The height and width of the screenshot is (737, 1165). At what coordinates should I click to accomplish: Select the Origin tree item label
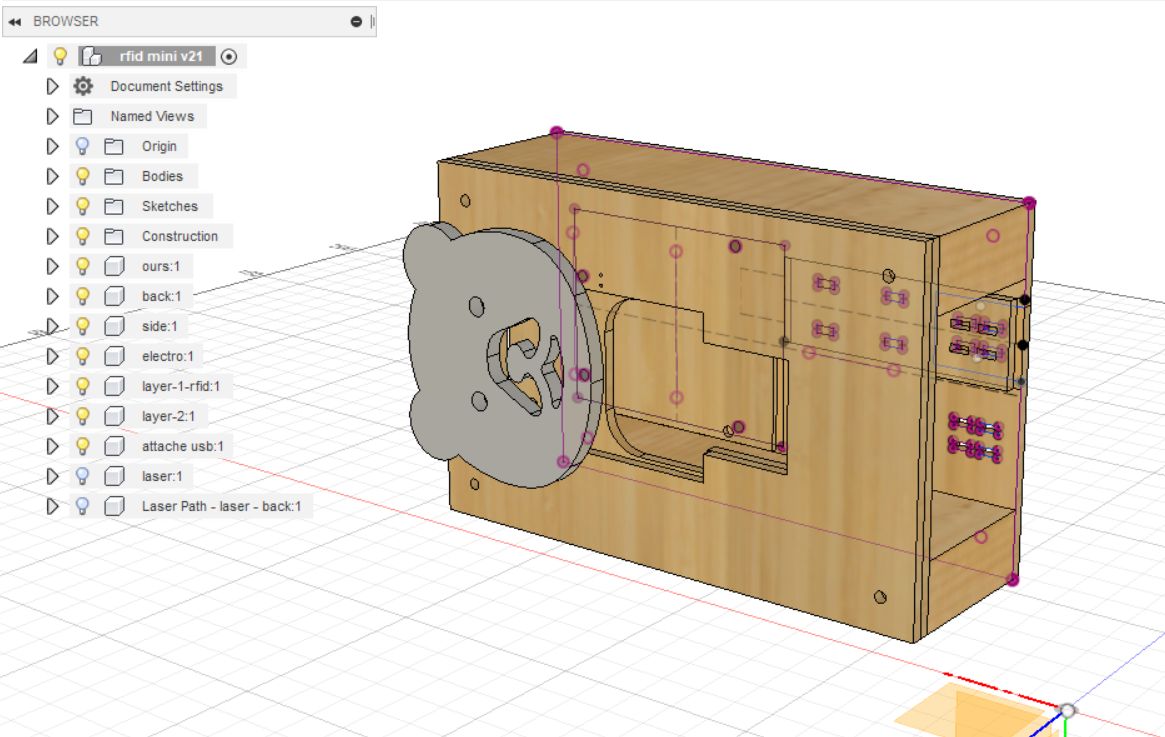pyautogui.click(x=159, y=146)
